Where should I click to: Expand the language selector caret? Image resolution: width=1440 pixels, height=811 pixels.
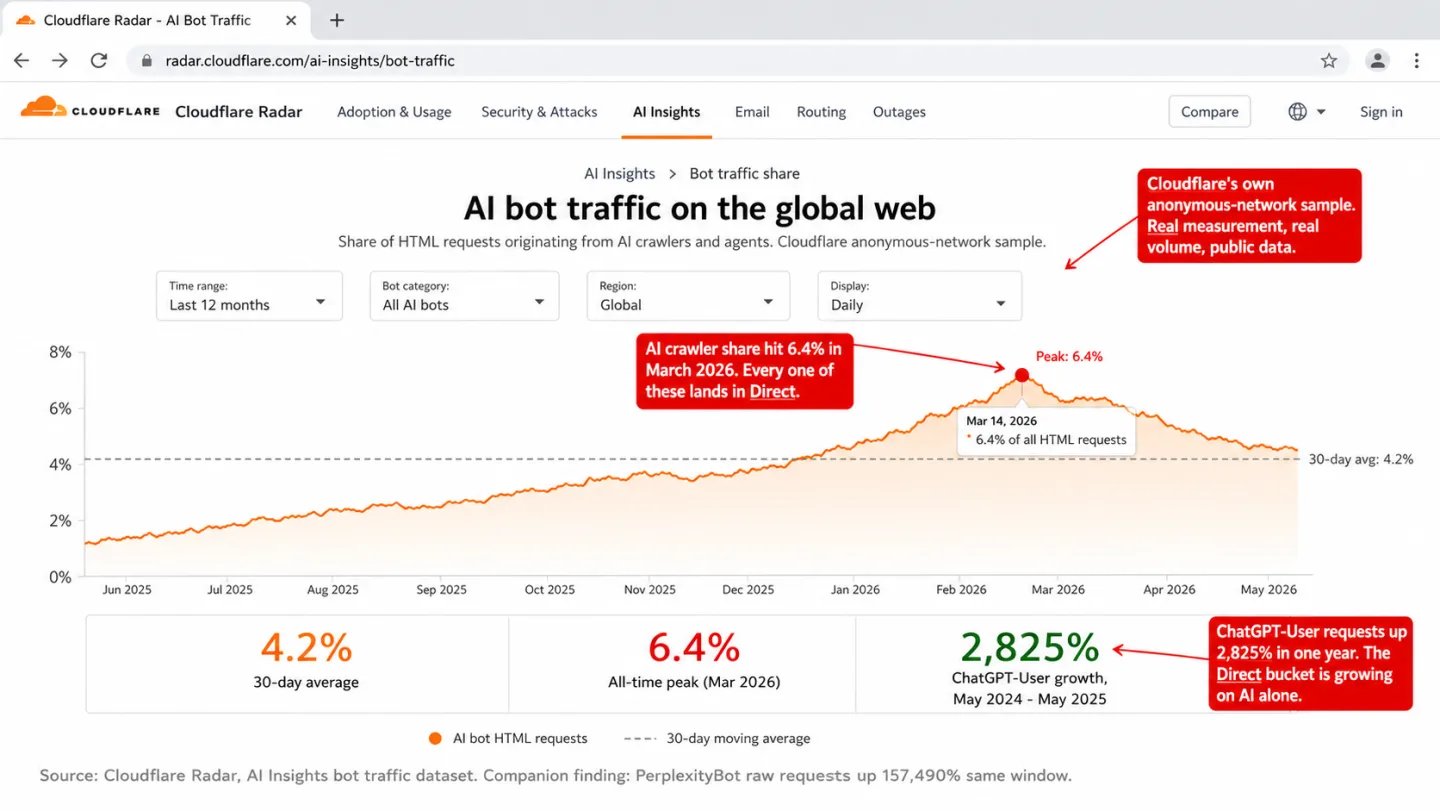pos(1321,112)
